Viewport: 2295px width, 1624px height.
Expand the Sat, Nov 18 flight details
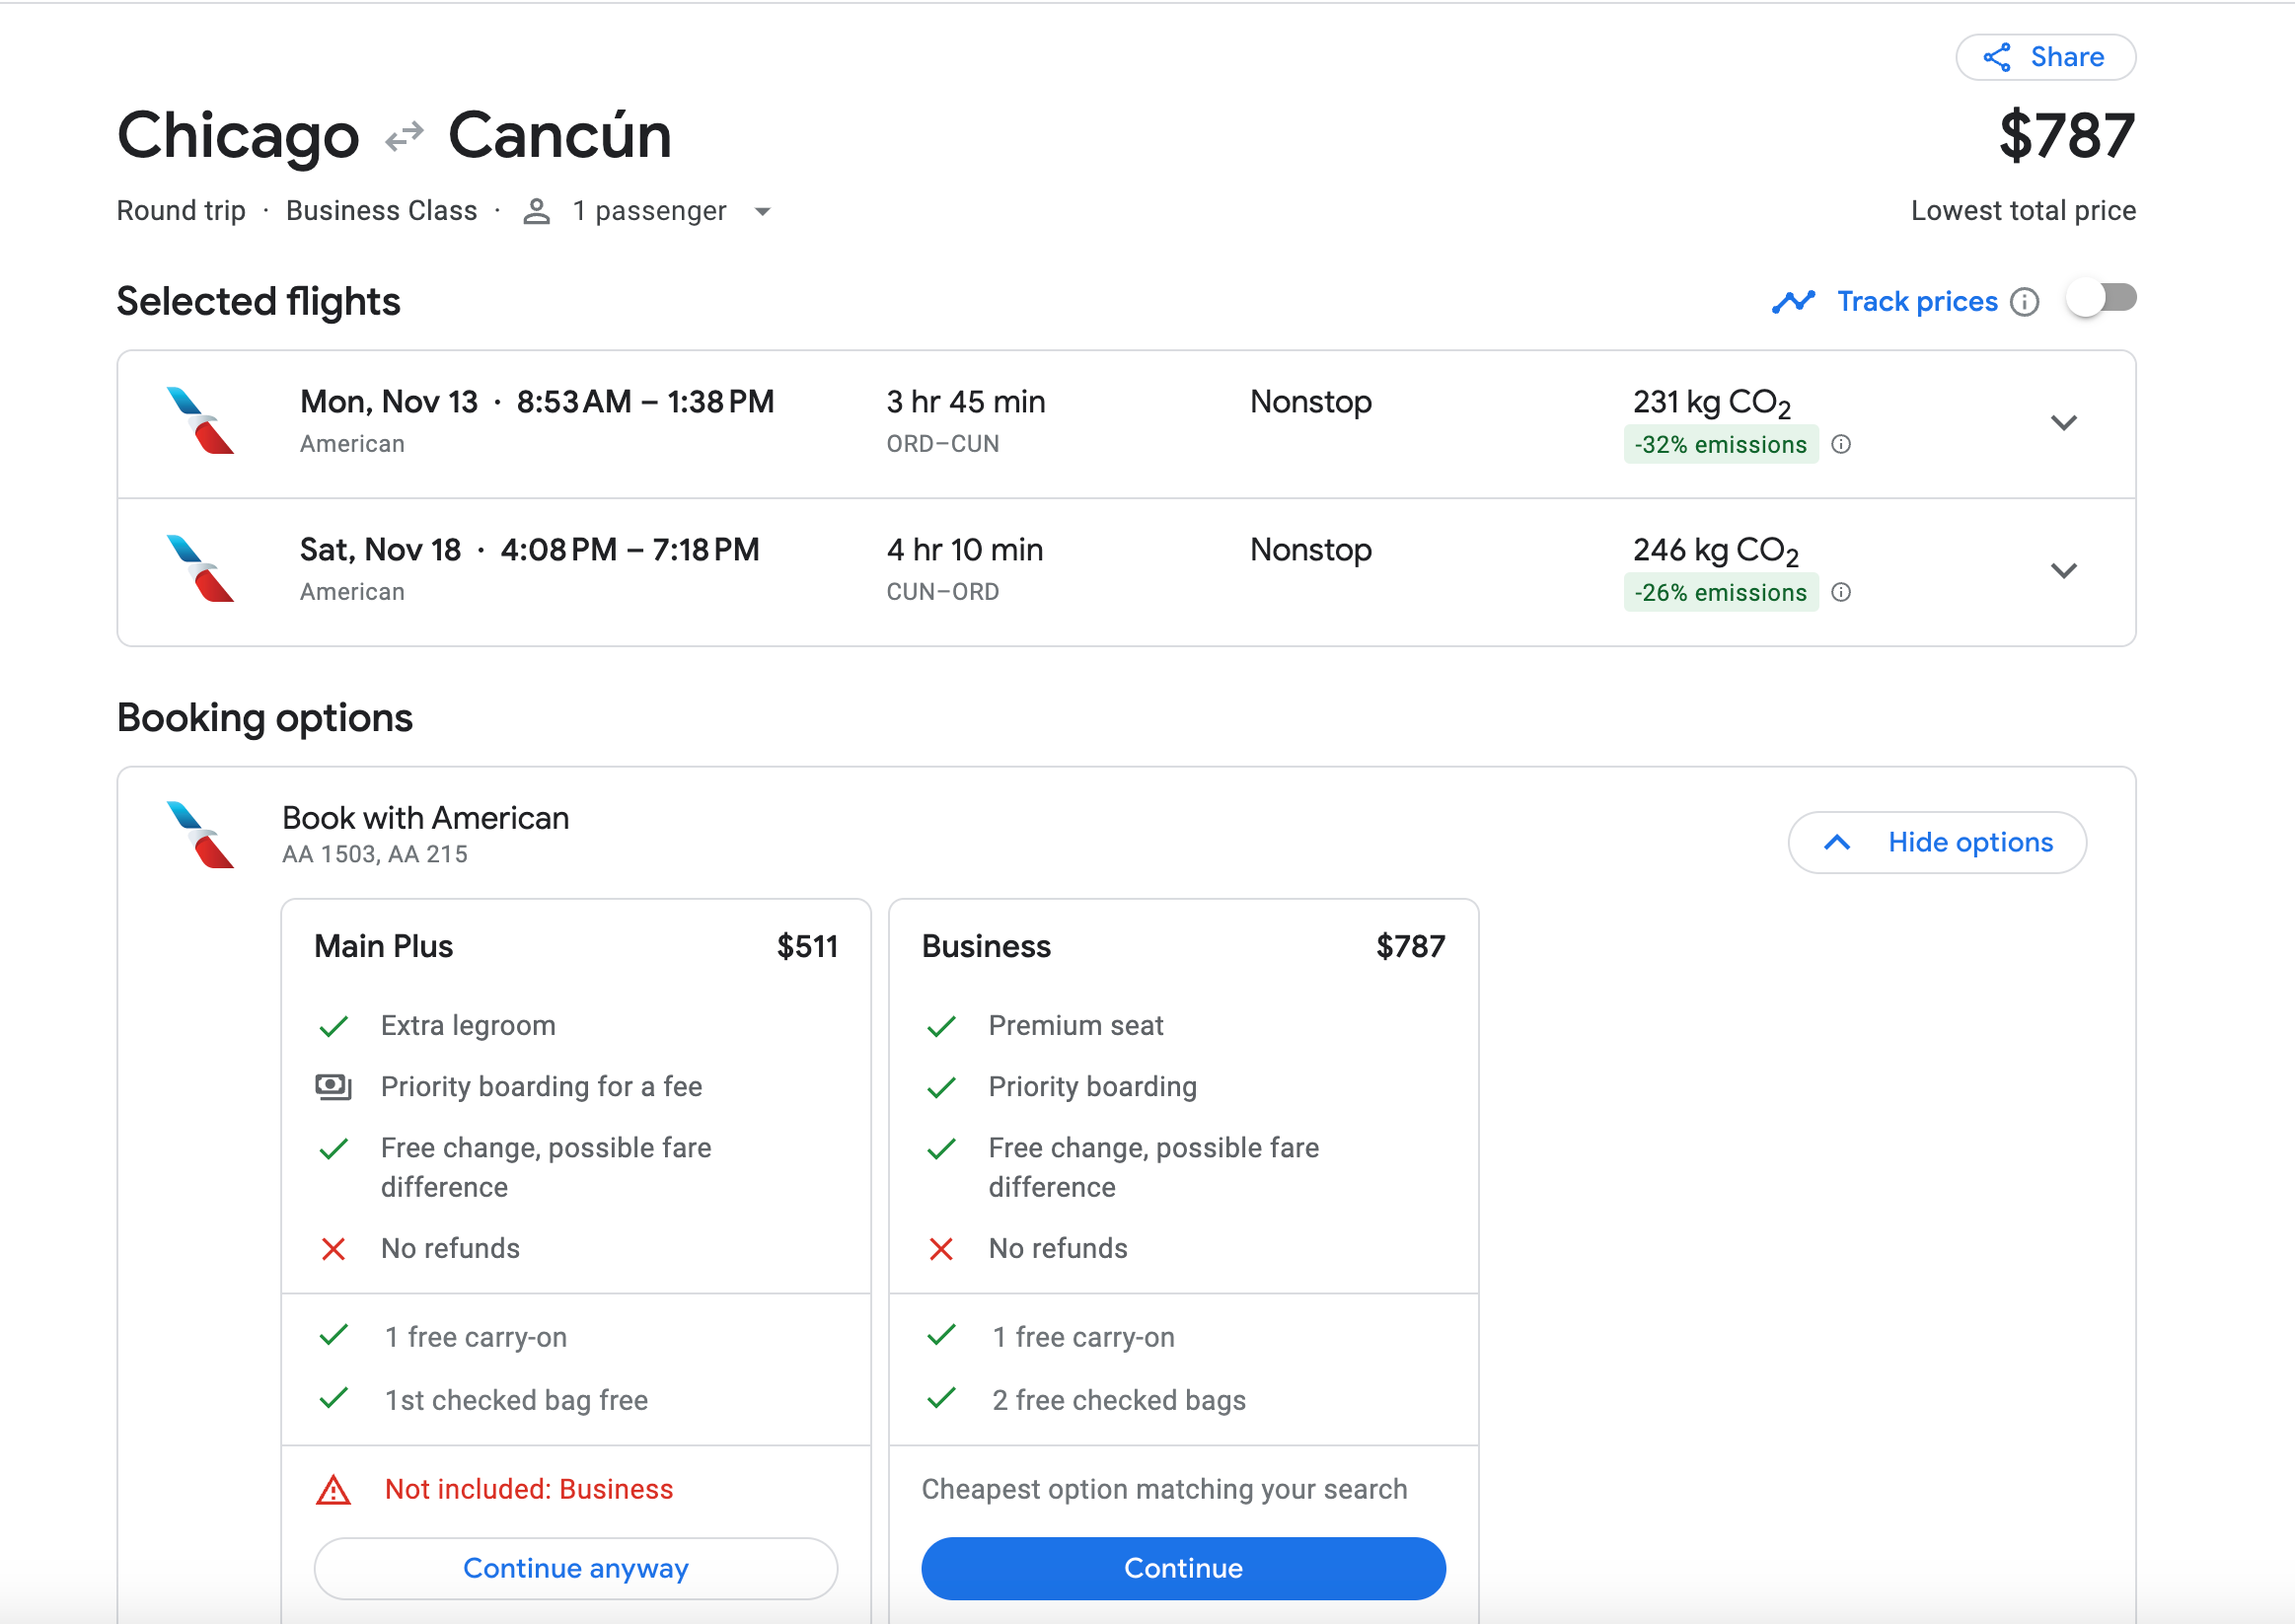tap(2063, 571)
